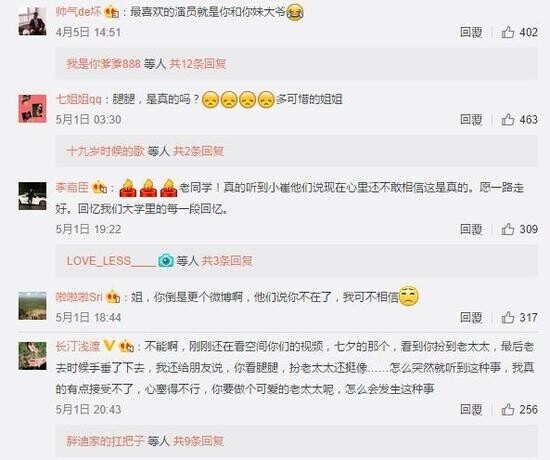Image resolution: width=550 pixels, height=460 pixels.
Task: Click 长汀浅渡's avatar picture
Action: (x=32, y=355)
